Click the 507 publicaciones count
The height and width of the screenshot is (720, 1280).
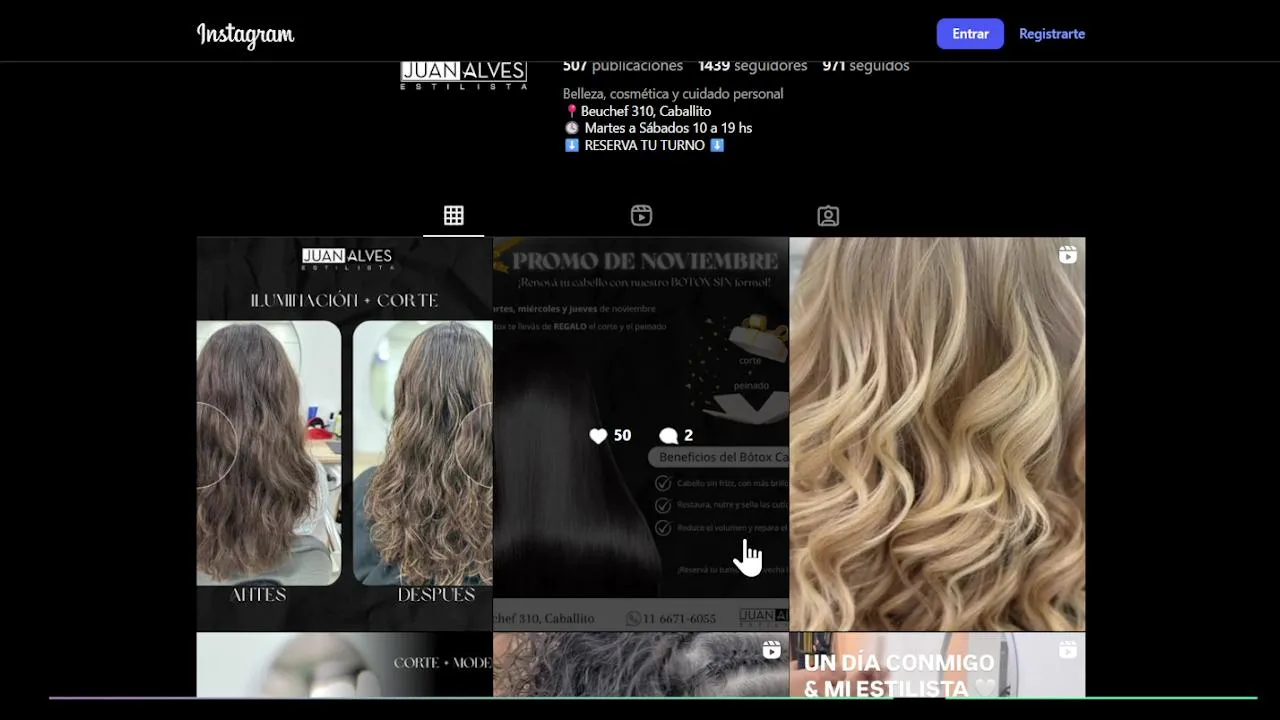[x=623, y=66]
